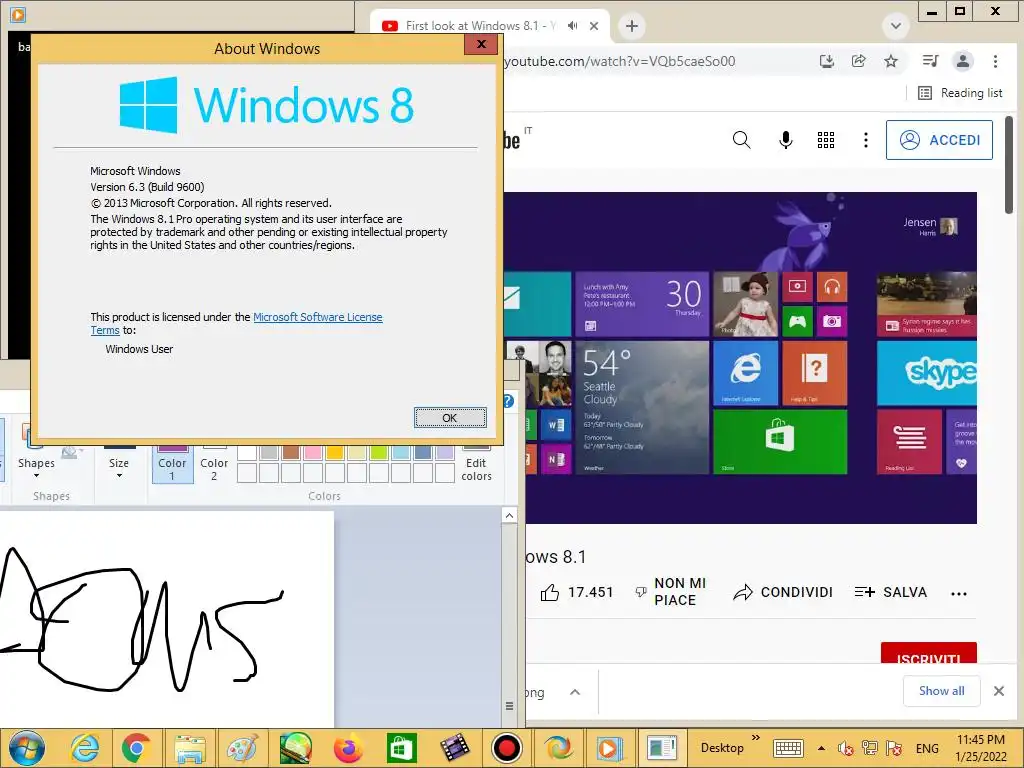Expand the downloaded file options chevron
The image size is (1024, 768).
coord(575,692)
